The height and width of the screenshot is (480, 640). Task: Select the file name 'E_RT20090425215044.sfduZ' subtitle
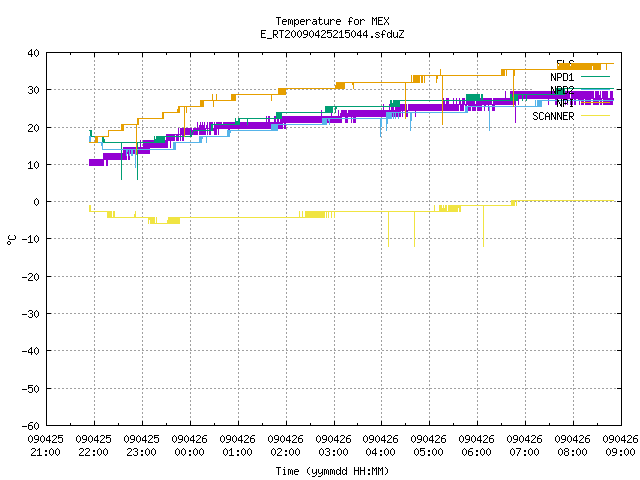click(x=332, y=34)
